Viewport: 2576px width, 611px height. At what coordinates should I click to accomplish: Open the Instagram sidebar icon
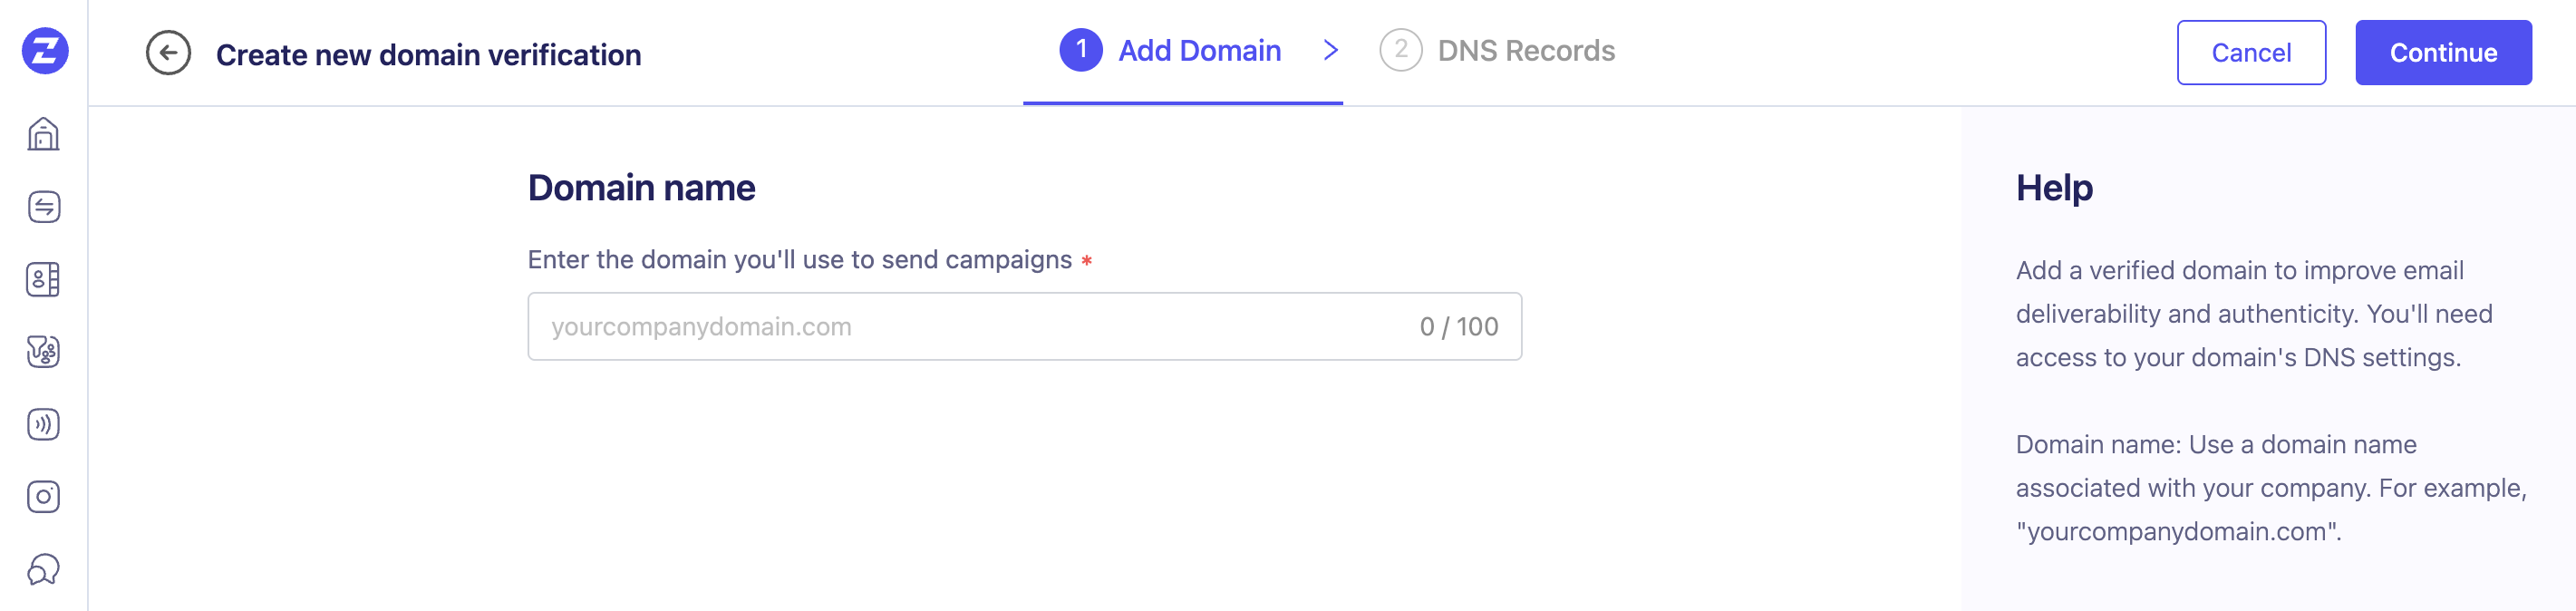coord(44,497)
